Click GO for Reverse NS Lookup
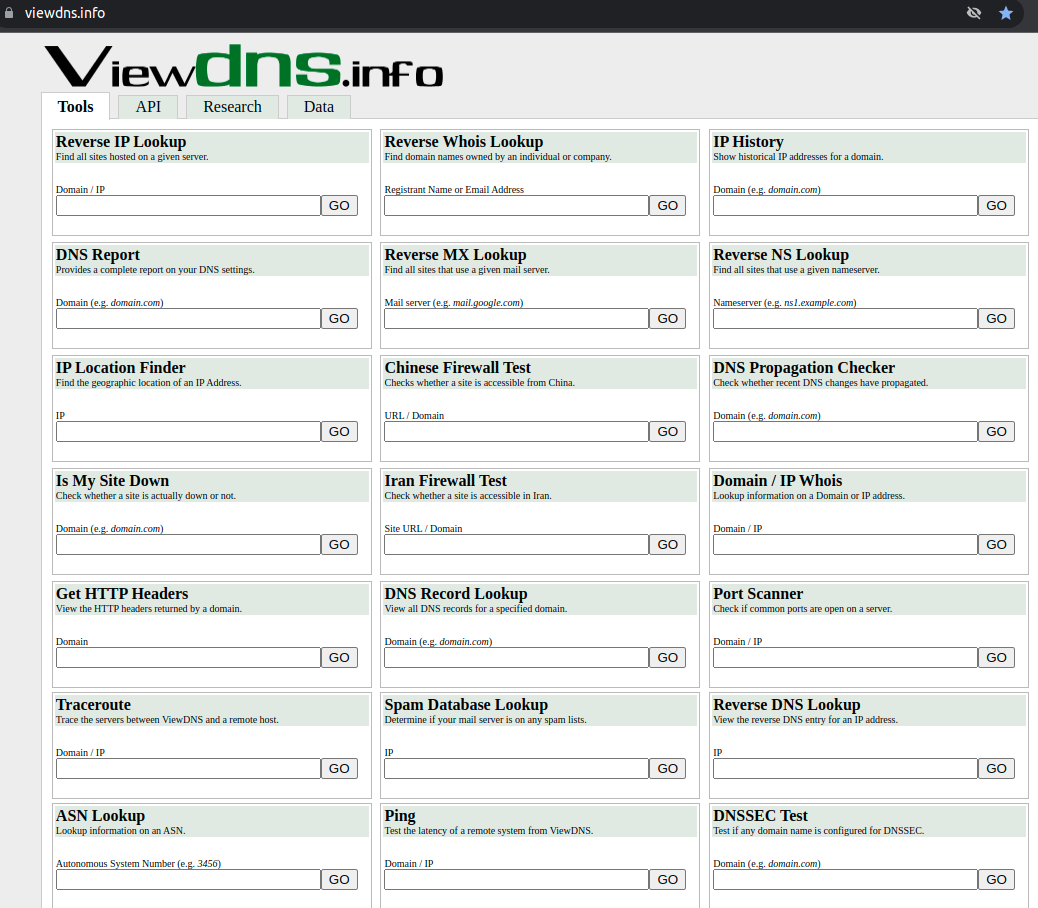The image size is (1038, 908). (996, 318)
